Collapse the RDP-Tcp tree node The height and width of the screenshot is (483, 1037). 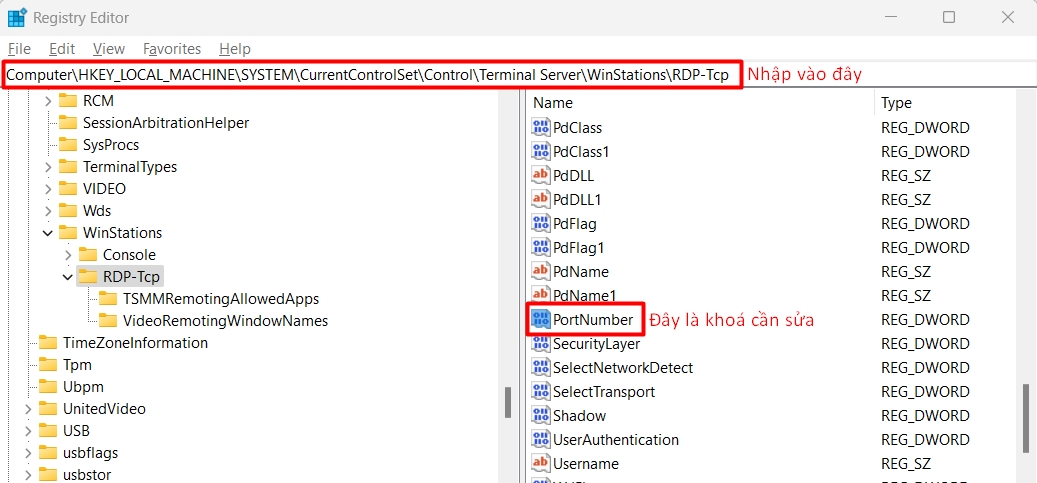[67, 277]
